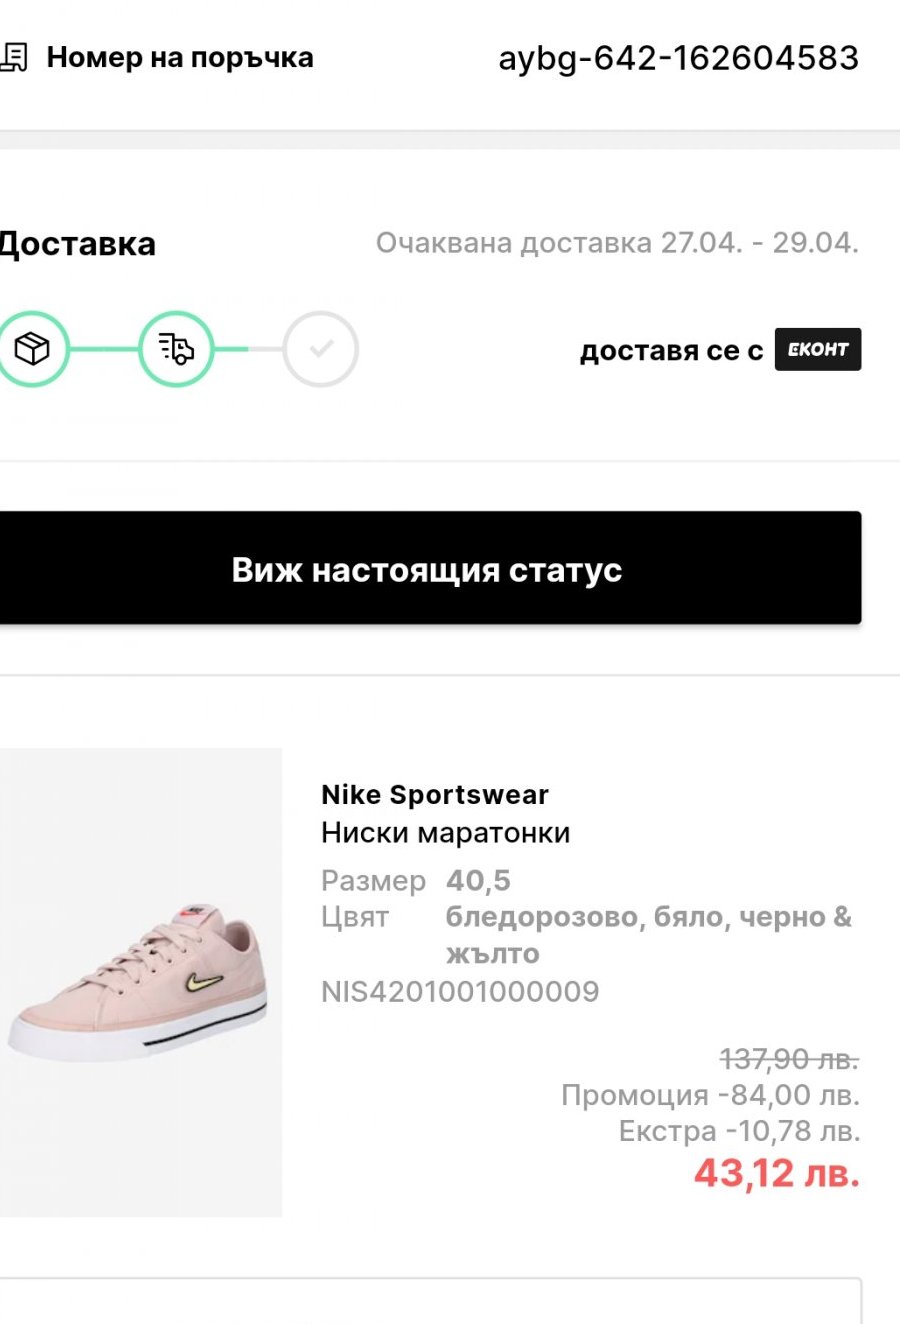Click the delivery truck step icon
Viewport: 900px width, 1324px height.
coord(176,349)
